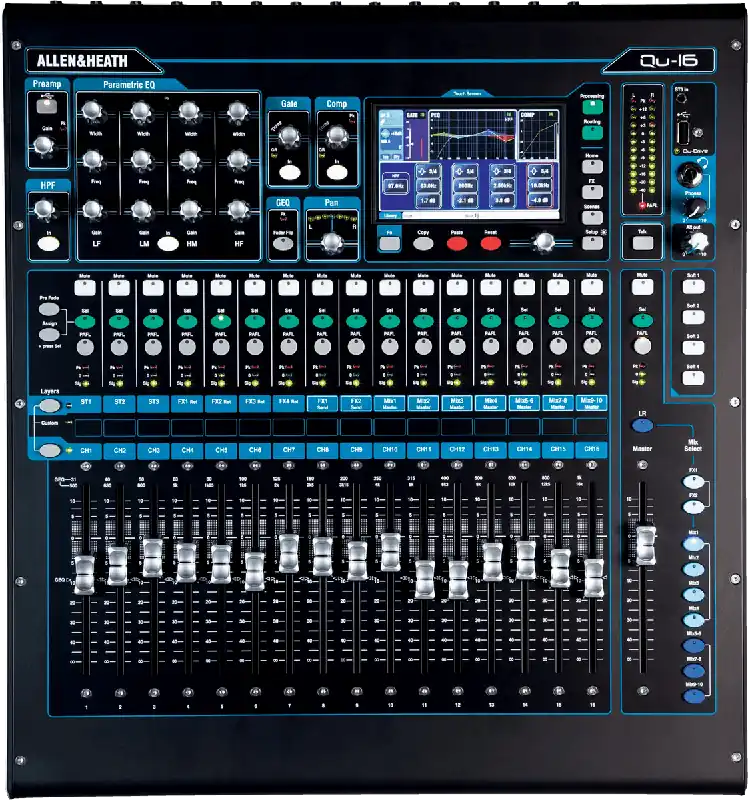The height and width of the screenshot is (800, 748).
Task: Tap the HPF frequency box on touchscreen
Action: (x=395, y=185)
